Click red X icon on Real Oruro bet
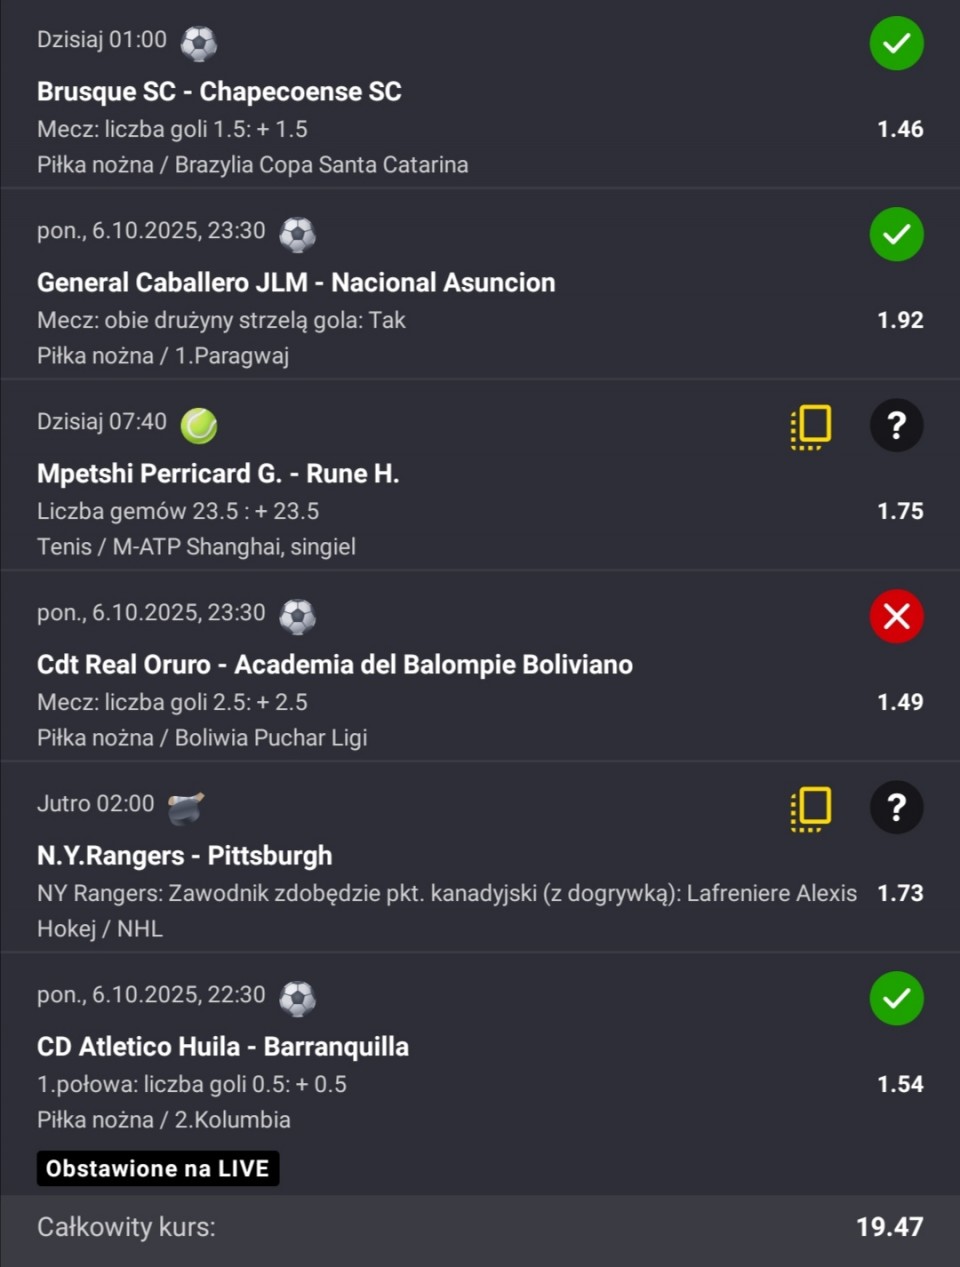This screenshot has width=960, height=1267. click(x=896, y=617)
